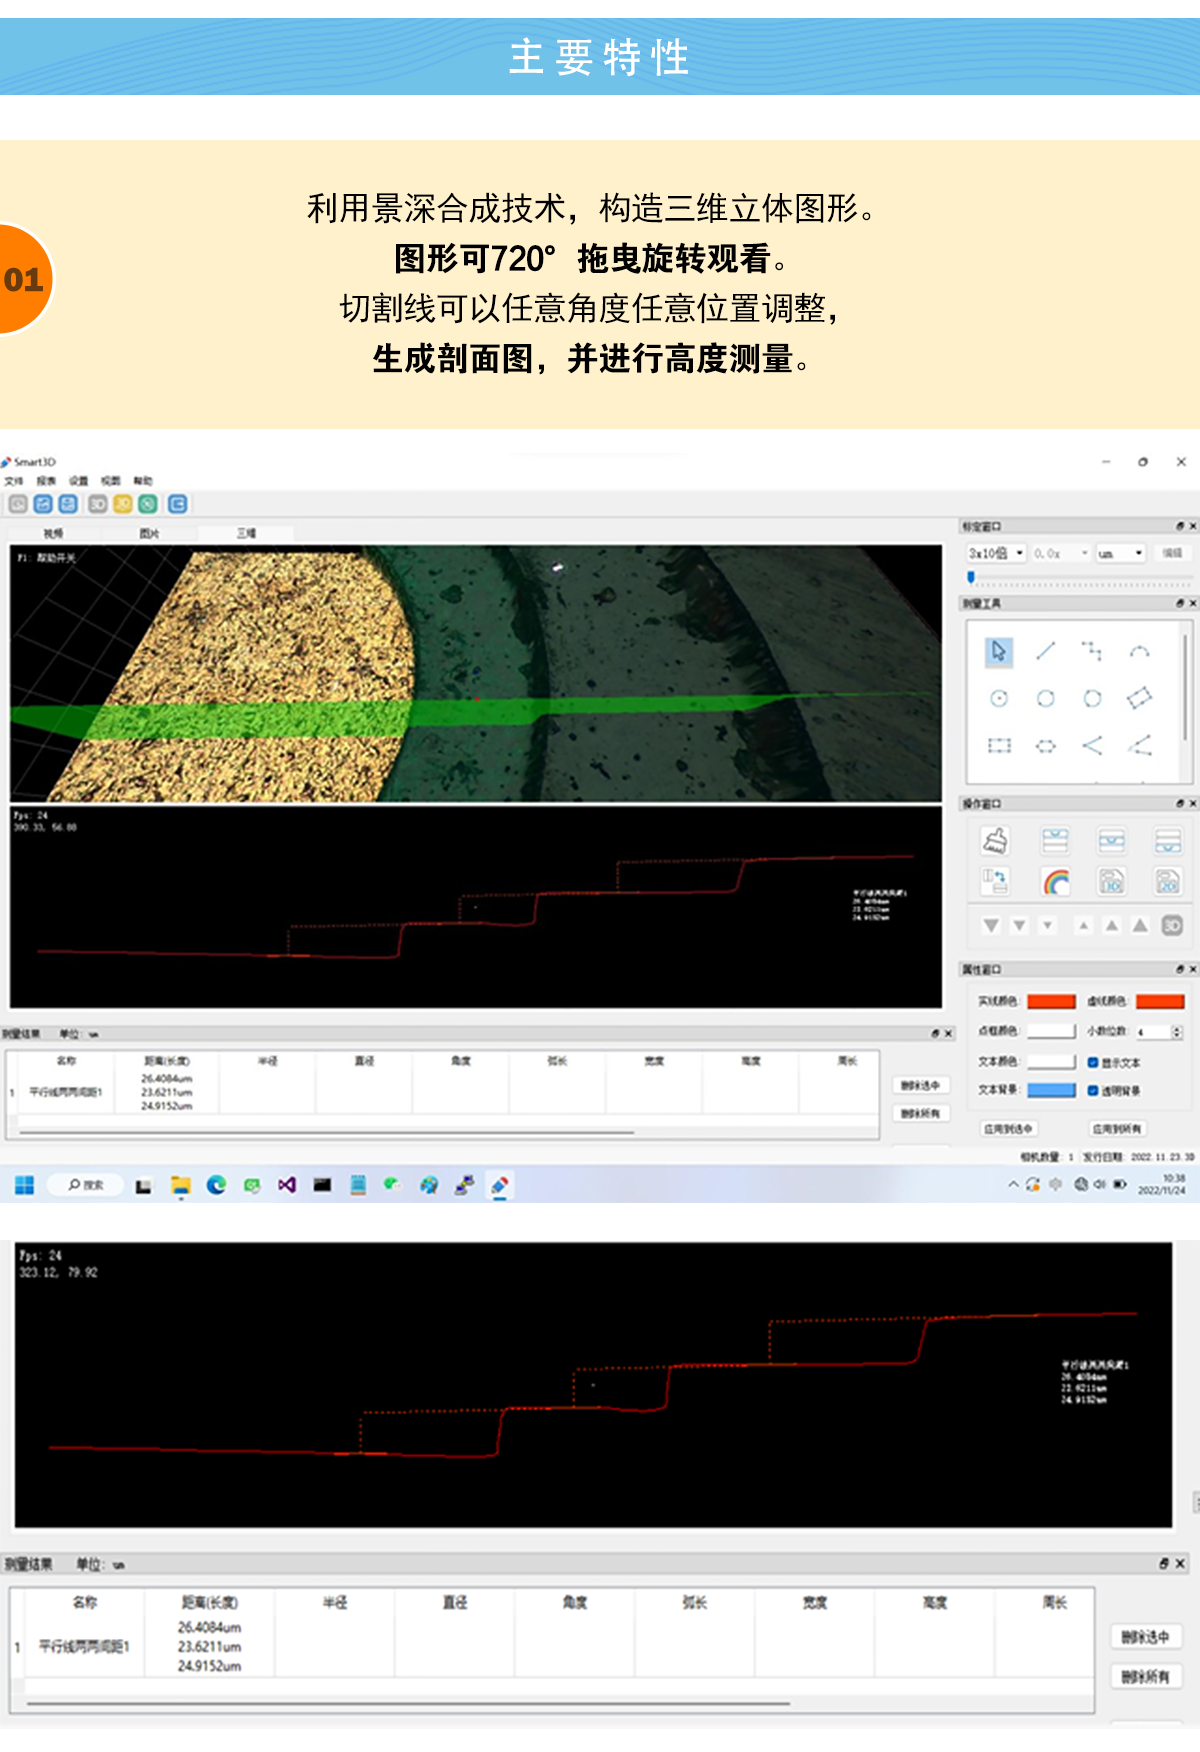
Task: Click the 应用到所有 button
Action: [x=1117, y=1128]
